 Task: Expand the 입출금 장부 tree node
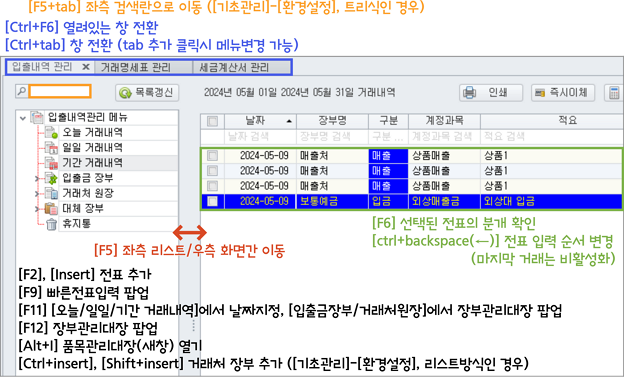[37, 178]
